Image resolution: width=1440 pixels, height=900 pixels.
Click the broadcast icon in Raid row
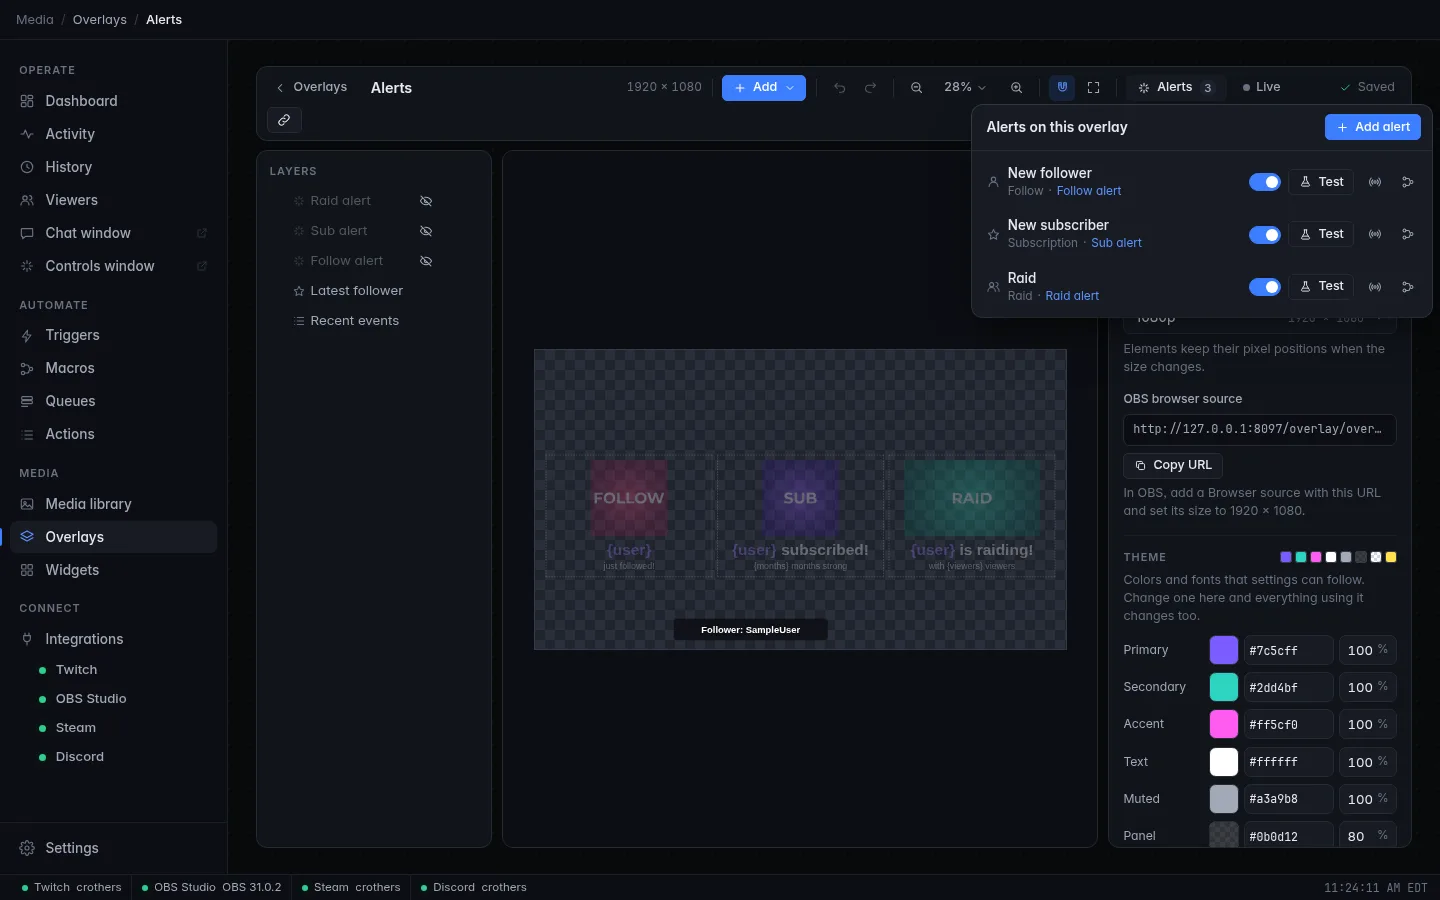[x=1375, y=287]
